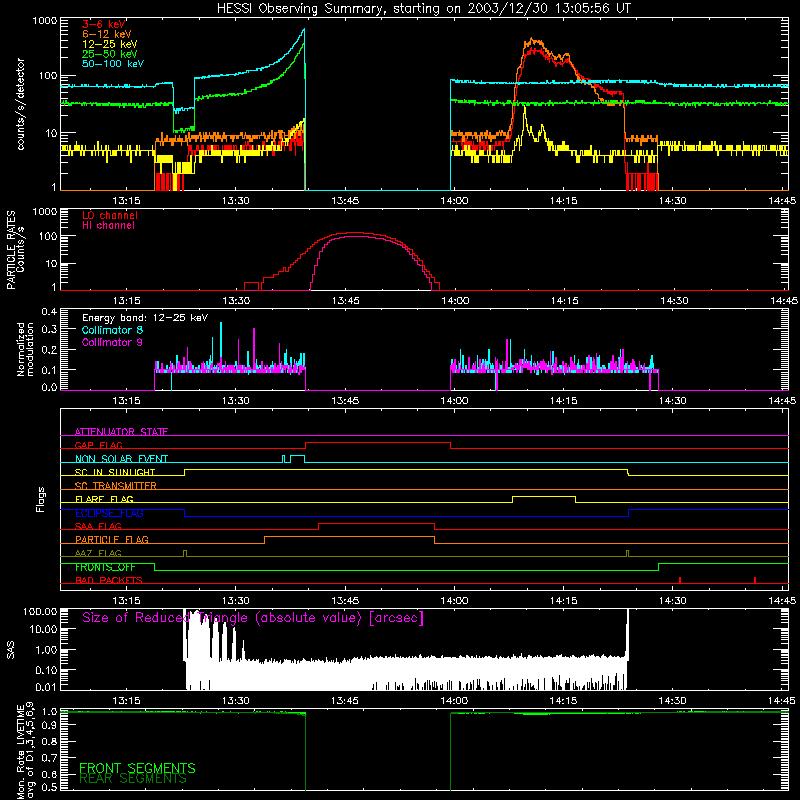The image size is (800, 800).
Task: Click the Normalized modulation axis label
Action: click(26, 349)
